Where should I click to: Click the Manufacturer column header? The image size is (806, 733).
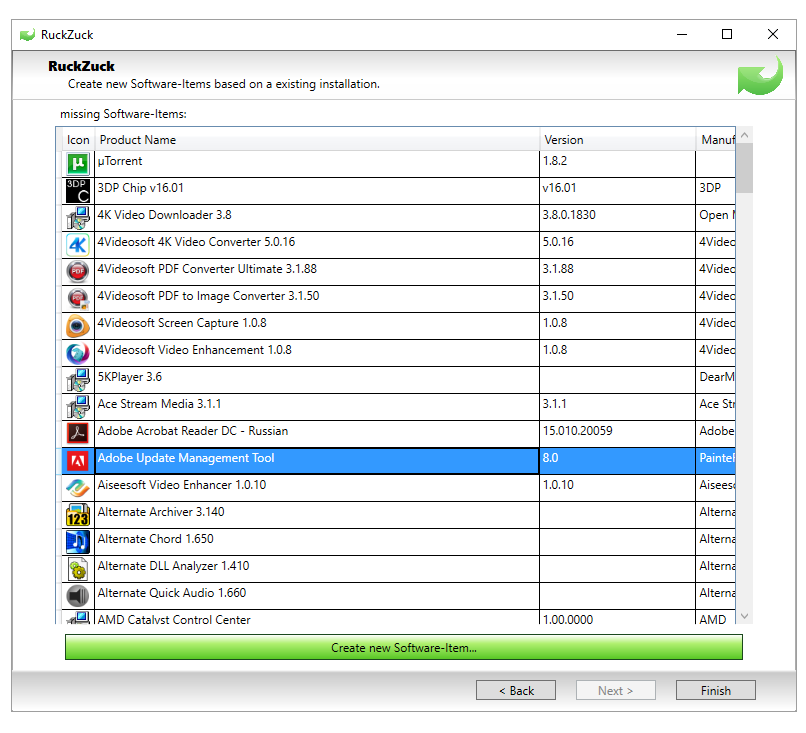click(718, 140)
